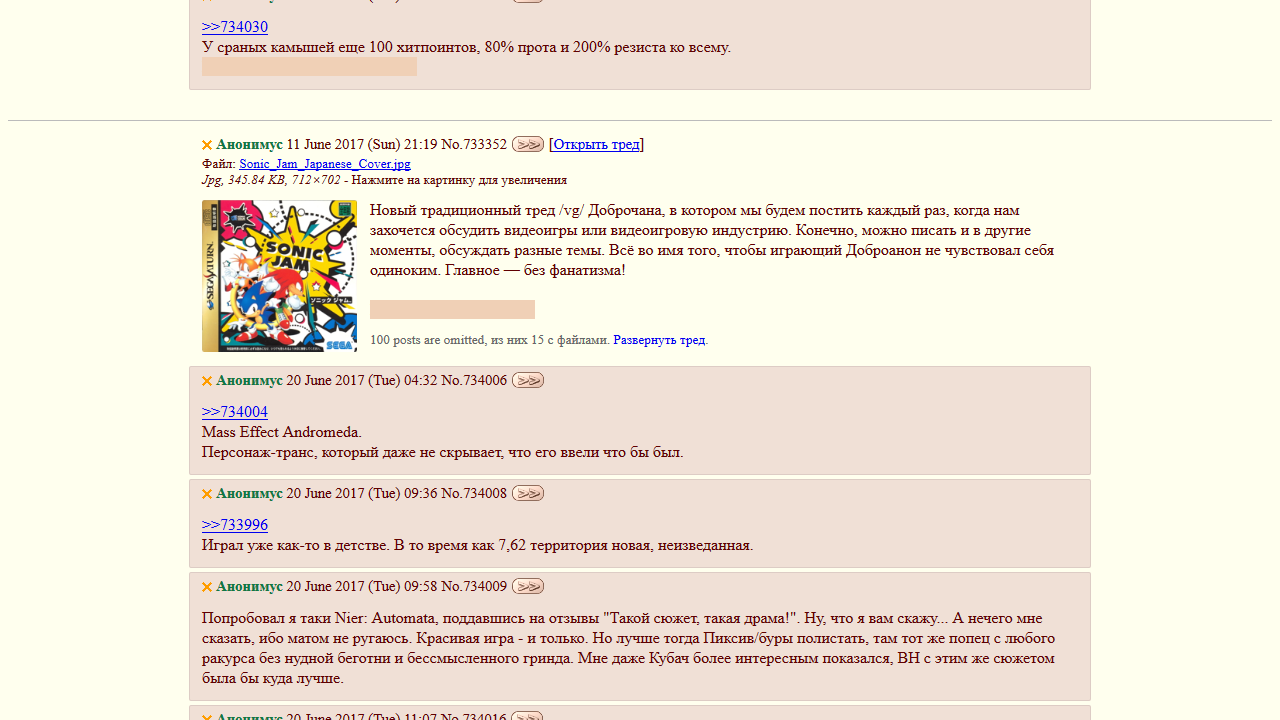This screenshot has height=720, width=1280.
Task: Follow the >>734004 quote link
Action: coord(235,412)
